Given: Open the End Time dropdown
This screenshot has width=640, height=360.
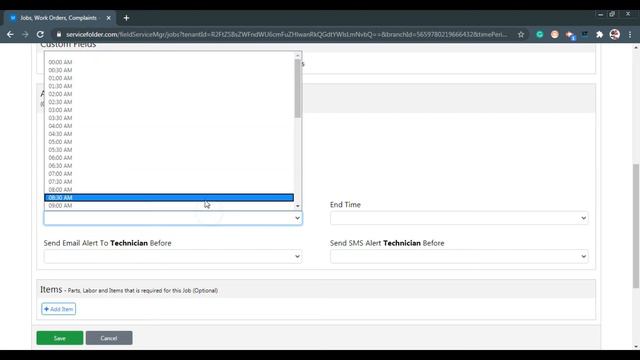Looking at the screenshot, I should [459, 218].
